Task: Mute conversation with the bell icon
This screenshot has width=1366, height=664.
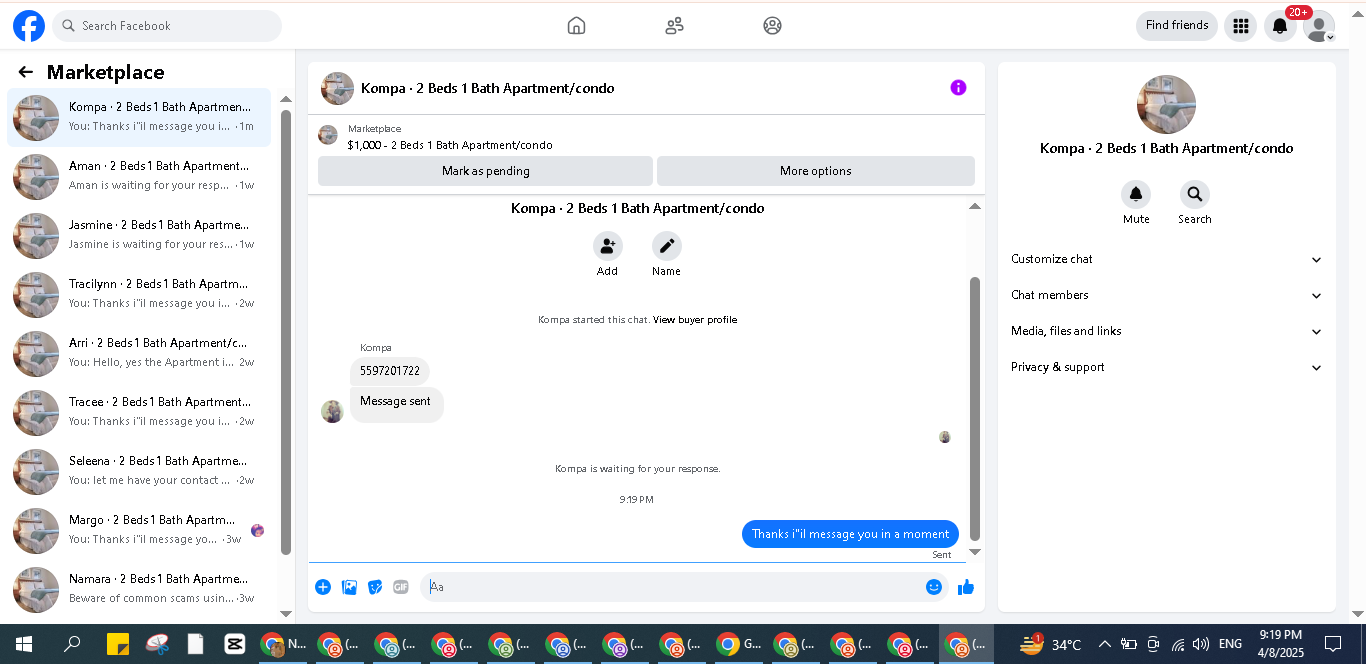Action: coord(1136,194)
